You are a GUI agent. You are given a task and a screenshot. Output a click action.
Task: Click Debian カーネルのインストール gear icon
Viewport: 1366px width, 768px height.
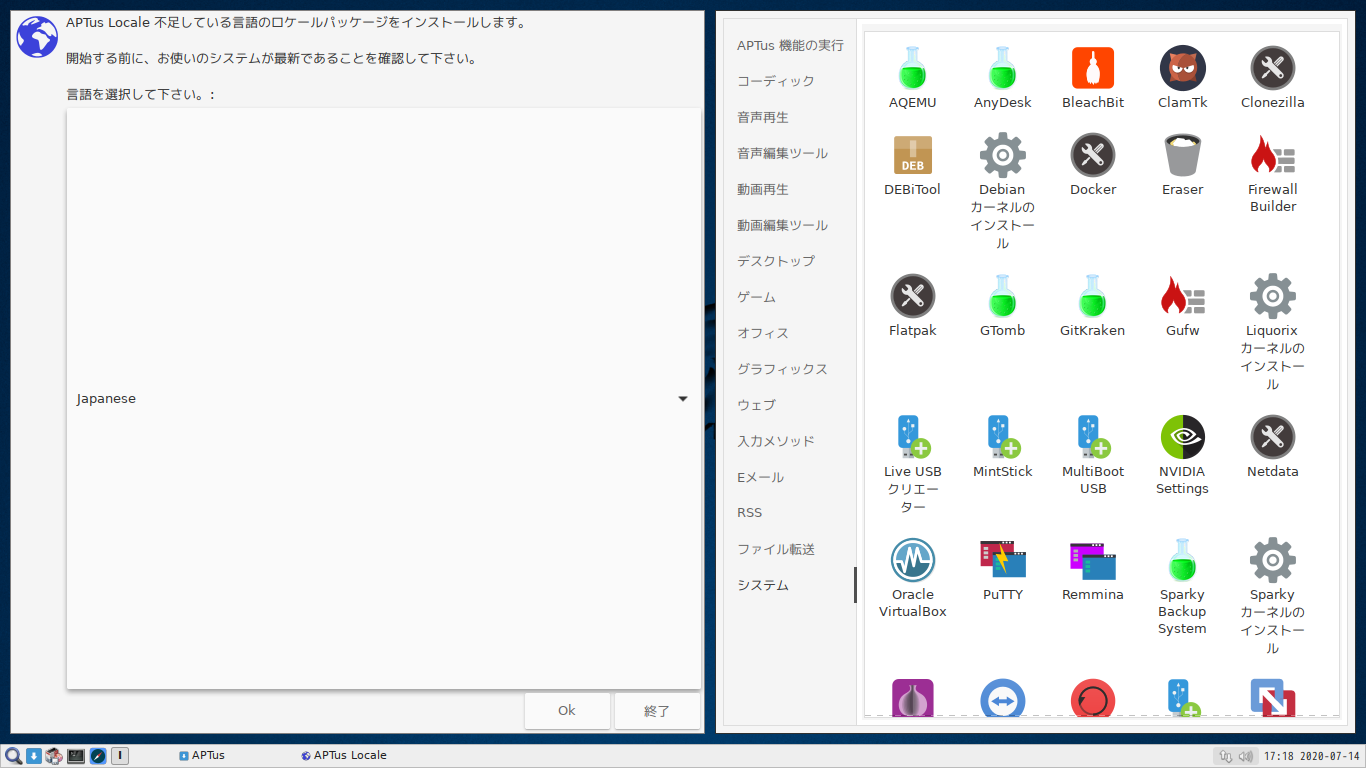1002,155
